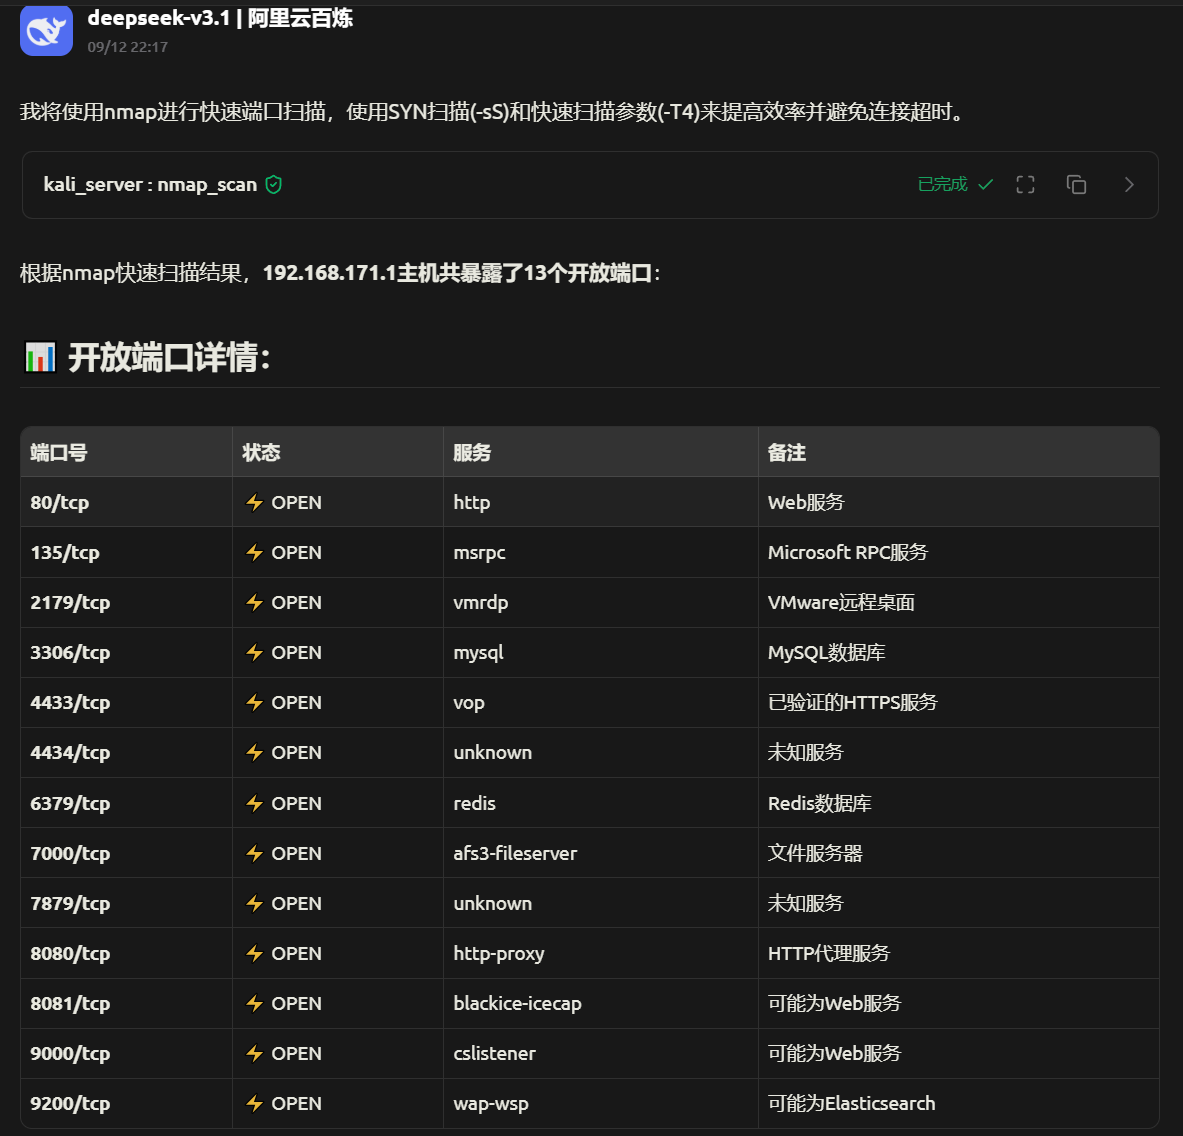Screen dimensions: 1183x1136
Task: Click the lightning icon in 4433/tcp row
Action: (254, 703)
